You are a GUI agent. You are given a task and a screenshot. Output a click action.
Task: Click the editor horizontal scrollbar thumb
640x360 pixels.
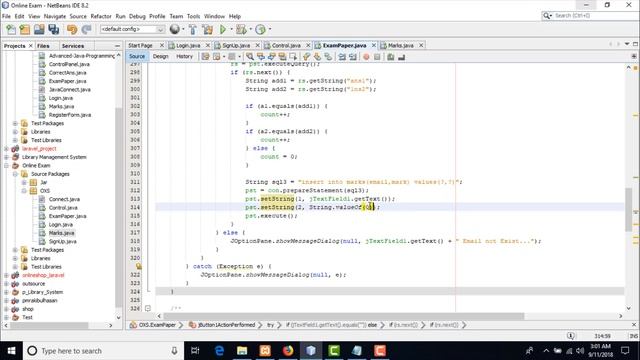point(344,316)
